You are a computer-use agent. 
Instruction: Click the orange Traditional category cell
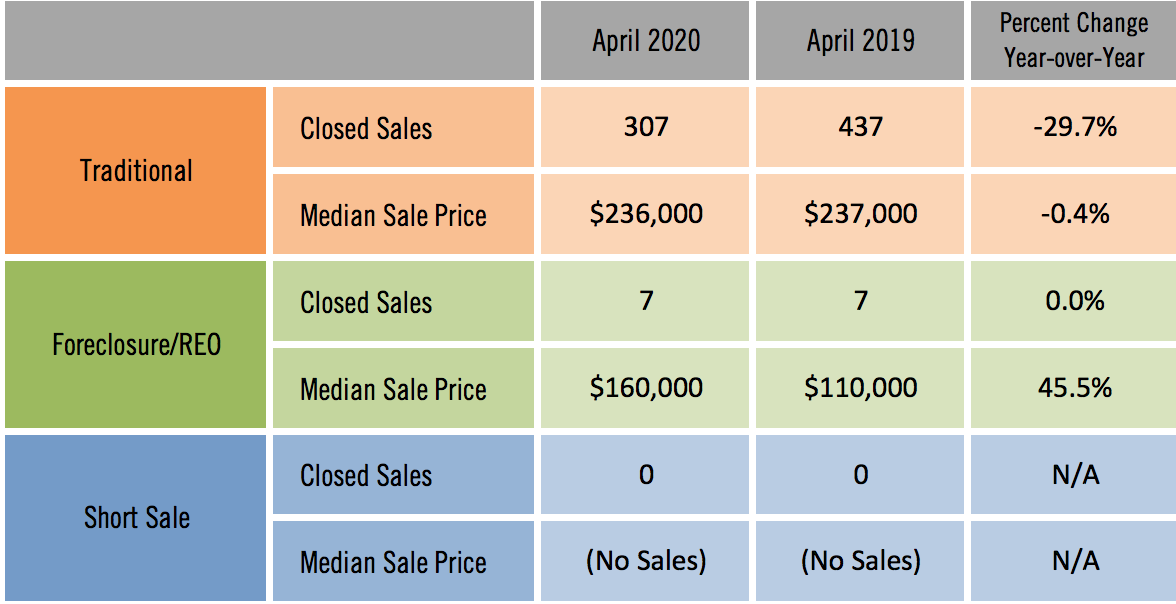coord(136,171)
